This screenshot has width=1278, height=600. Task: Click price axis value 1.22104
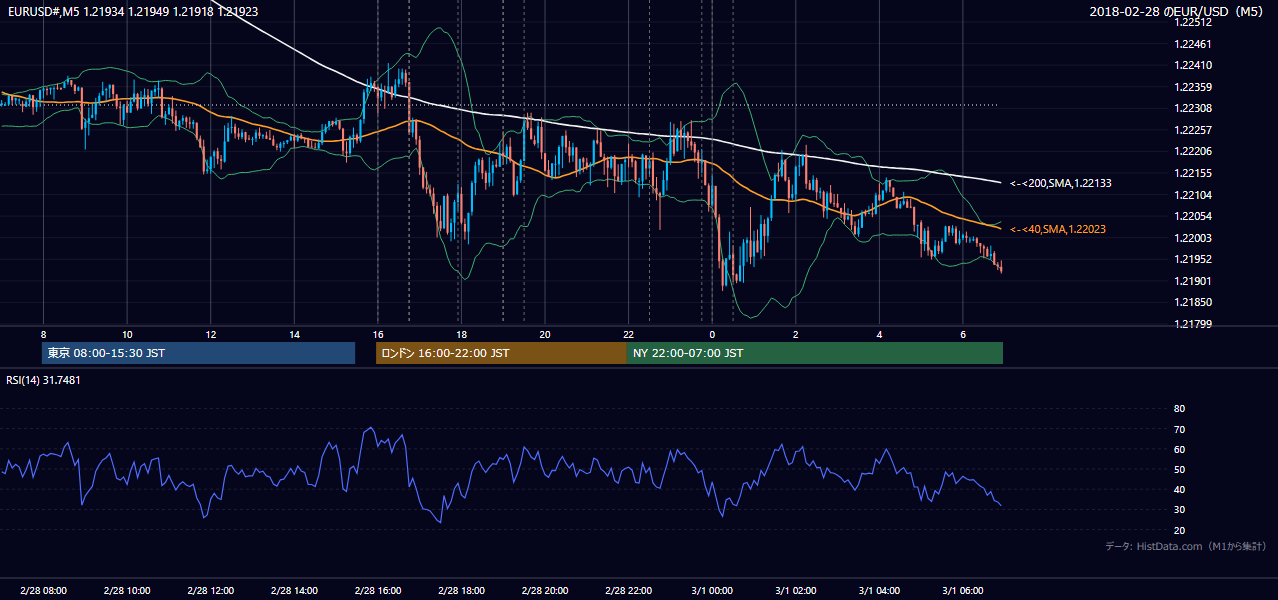tap(1192, 195)
